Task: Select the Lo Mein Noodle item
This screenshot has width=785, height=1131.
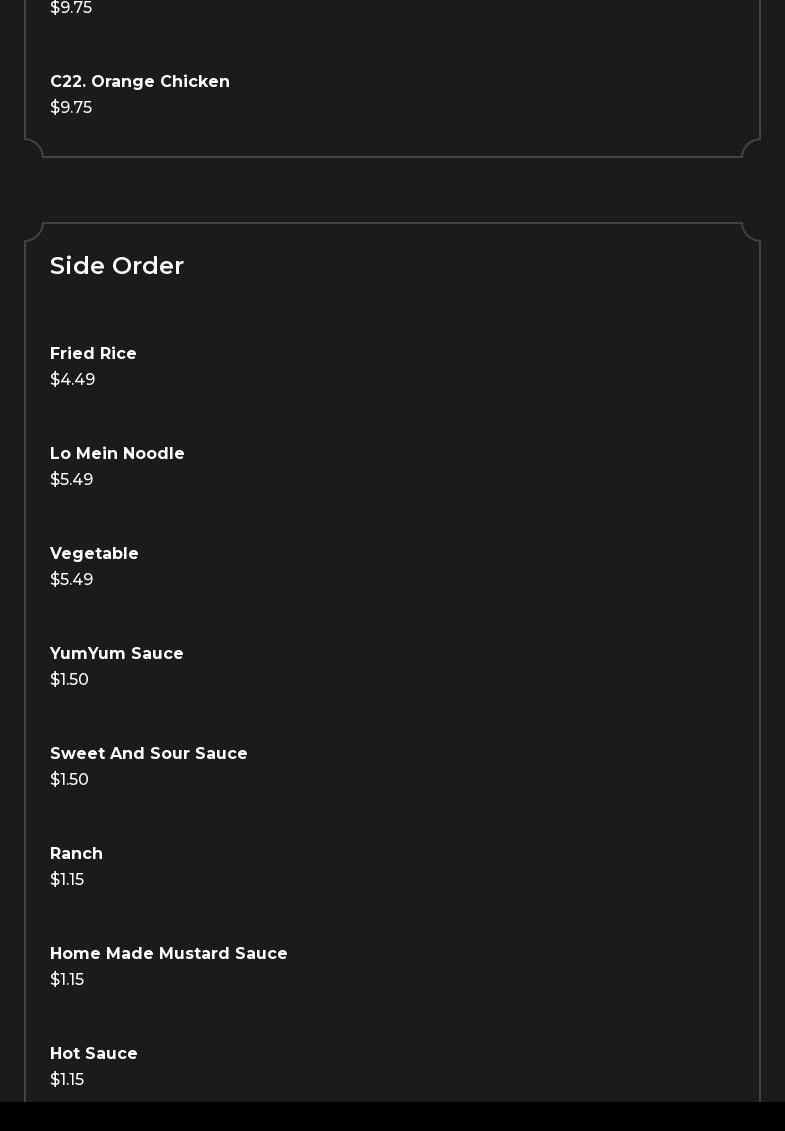Action: (x=117, y=454)
